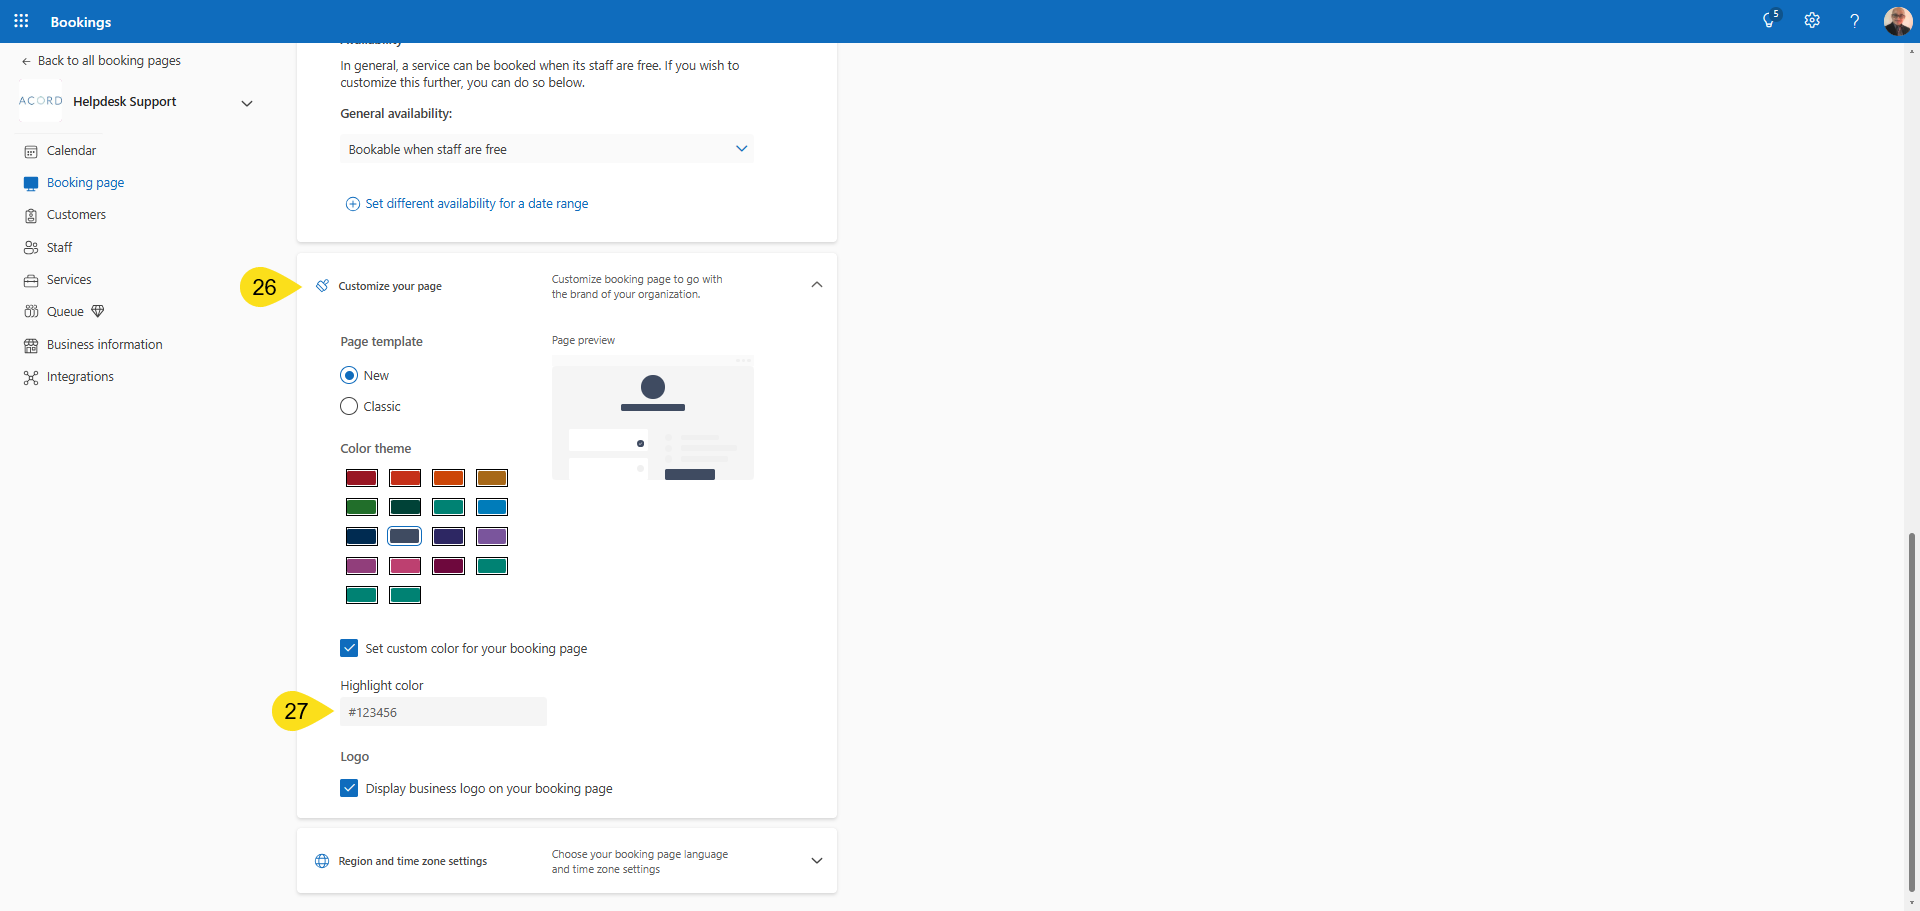This screenshot has height=911, width=1920.
Task: Uncheck Set custom color for booking page
Action: 349,648
